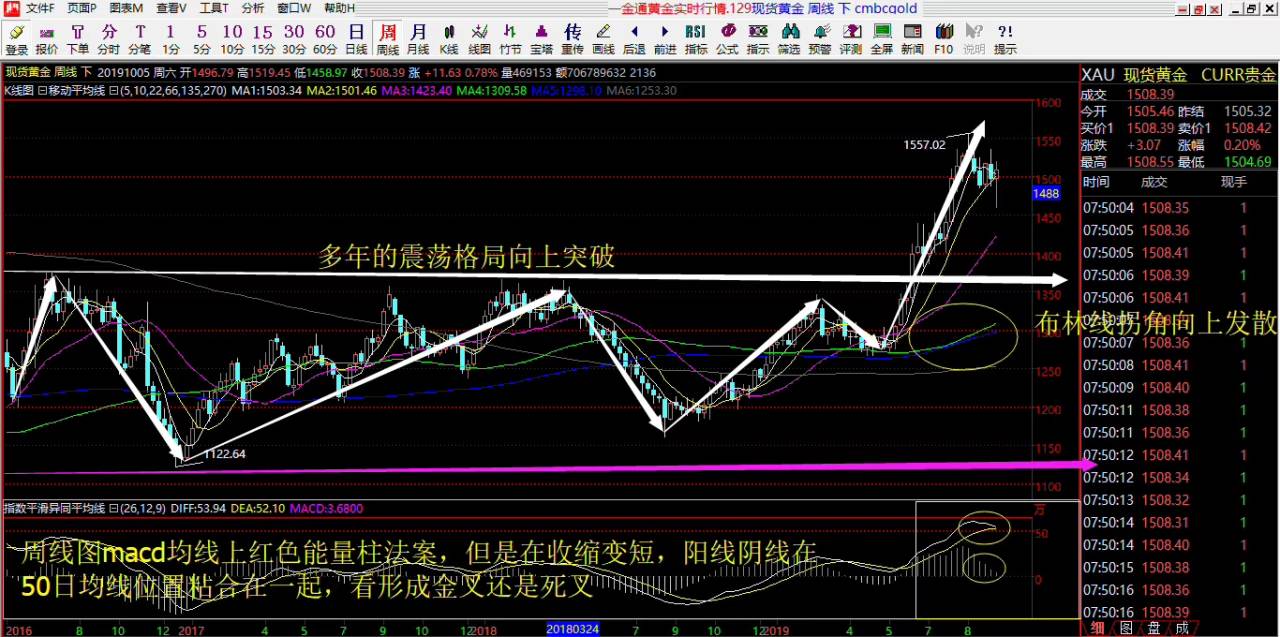Image resolution: width=1280 pixels, height=637 pixels.
Task: Open the 窗口W menu
Action: pyautogui.click(x=294, y=8)
